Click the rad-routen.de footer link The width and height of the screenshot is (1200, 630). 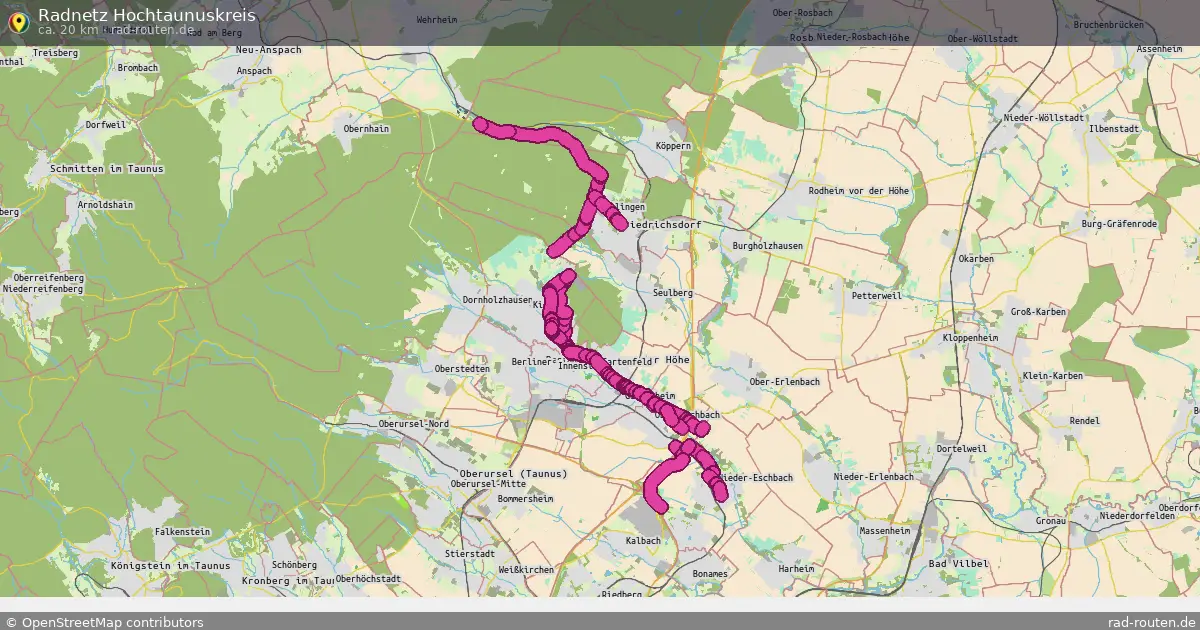(1145, 622)
